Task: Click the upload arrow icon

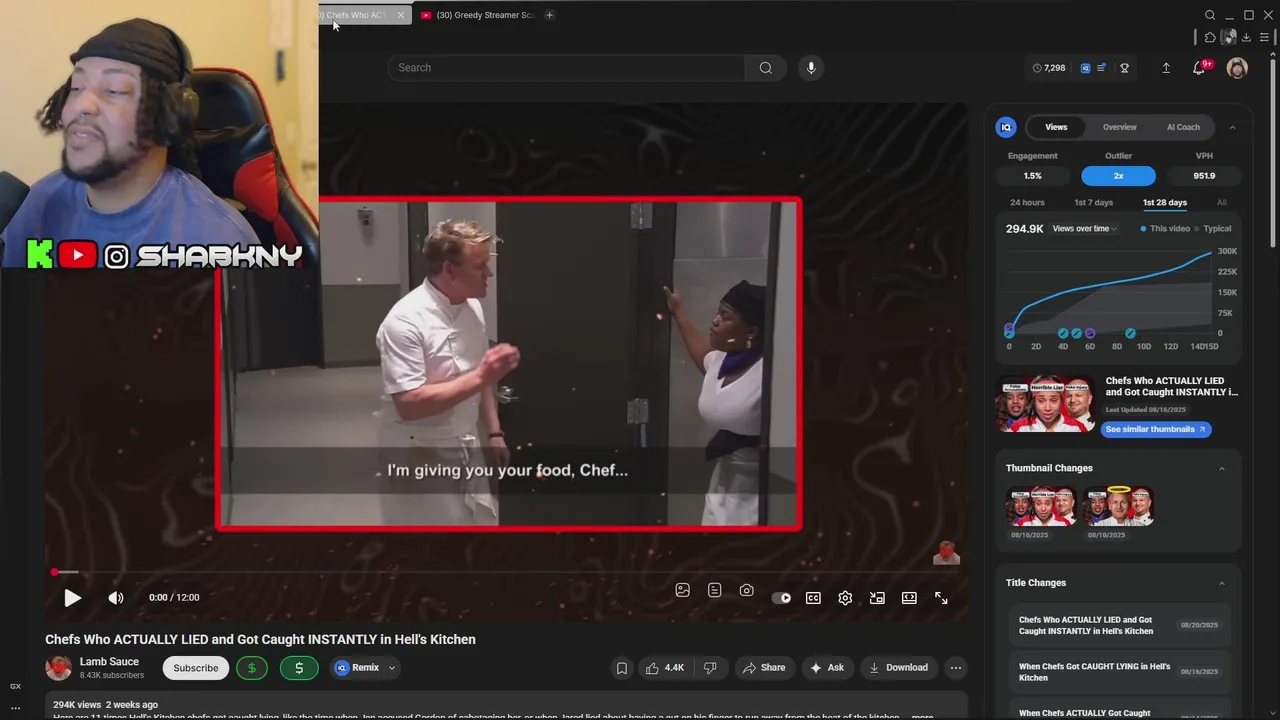Action: click(x=1166, y=68)
